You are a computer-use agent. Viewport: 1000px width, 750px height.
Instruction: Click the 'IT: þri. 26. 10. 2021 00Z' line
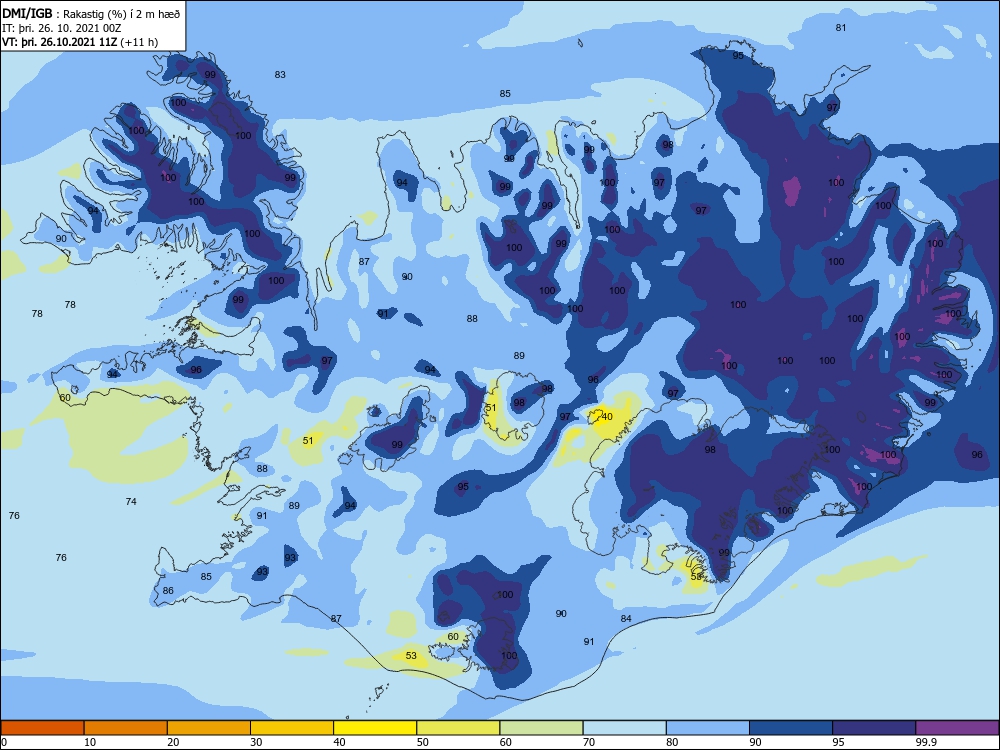[62, 28]
